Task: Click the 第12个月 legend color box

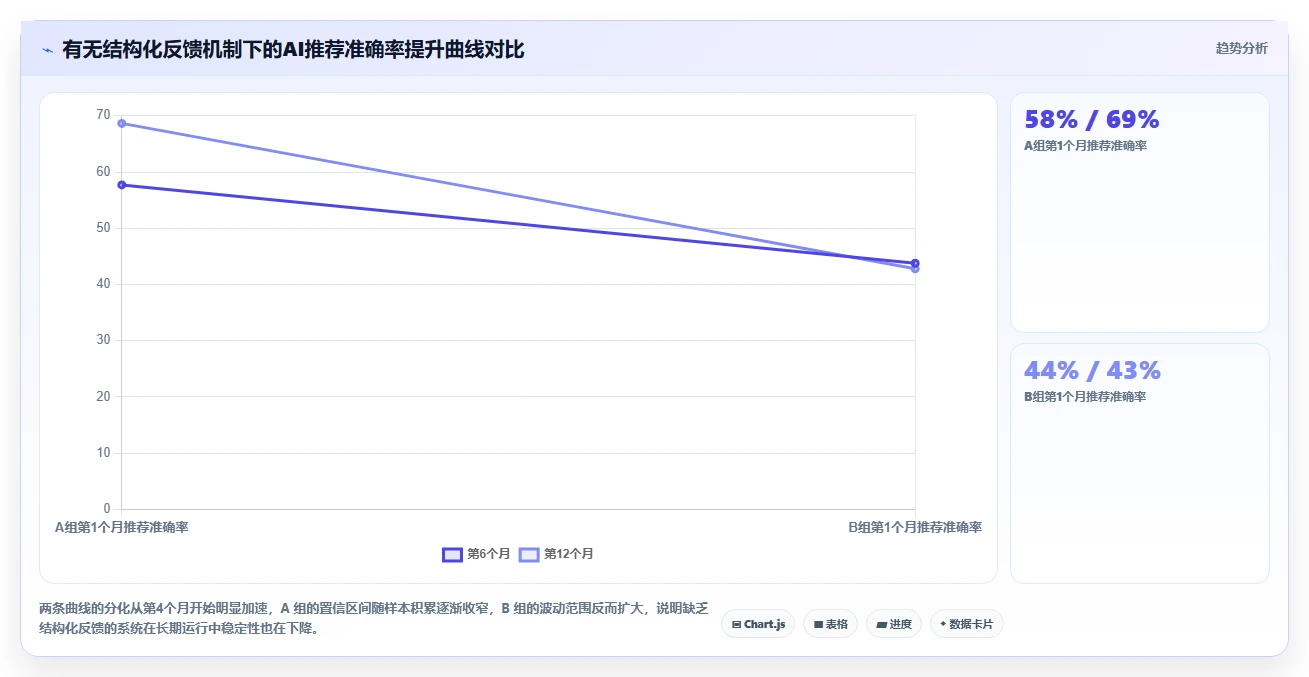Action: point(529,554)
